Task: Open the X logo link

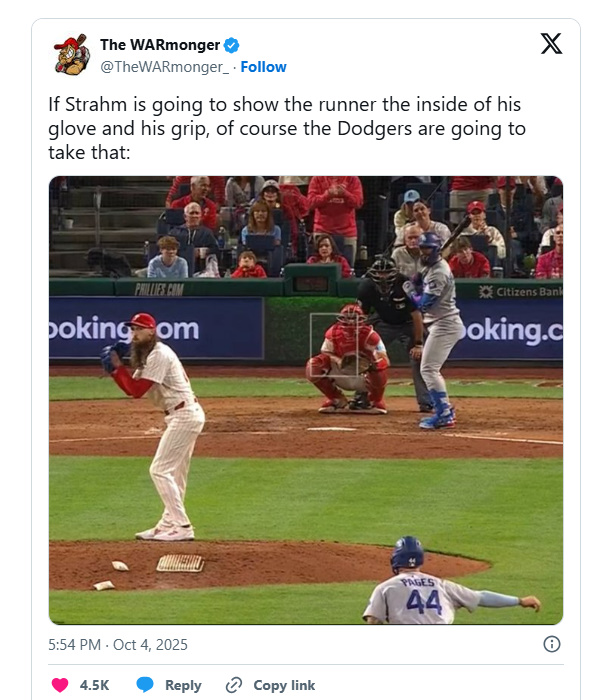Action: pos(551,44)
